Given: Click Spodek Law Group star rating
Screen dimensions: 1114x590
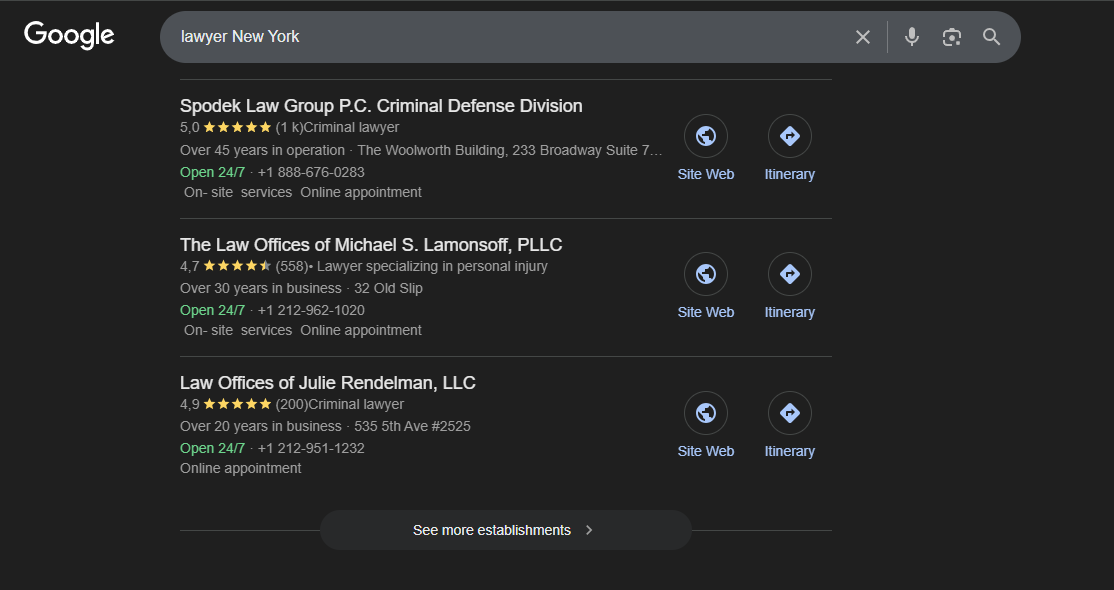Looking at the screenshot, I should (237, 128).
